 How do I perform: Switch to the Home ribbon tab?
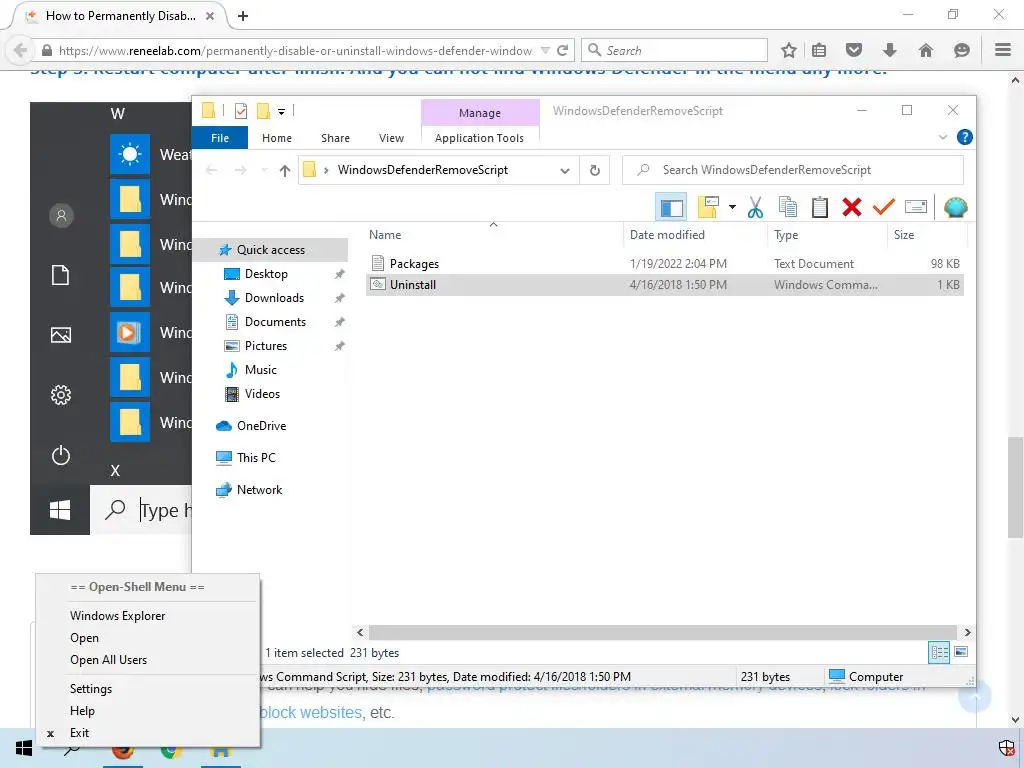[277, 138]
